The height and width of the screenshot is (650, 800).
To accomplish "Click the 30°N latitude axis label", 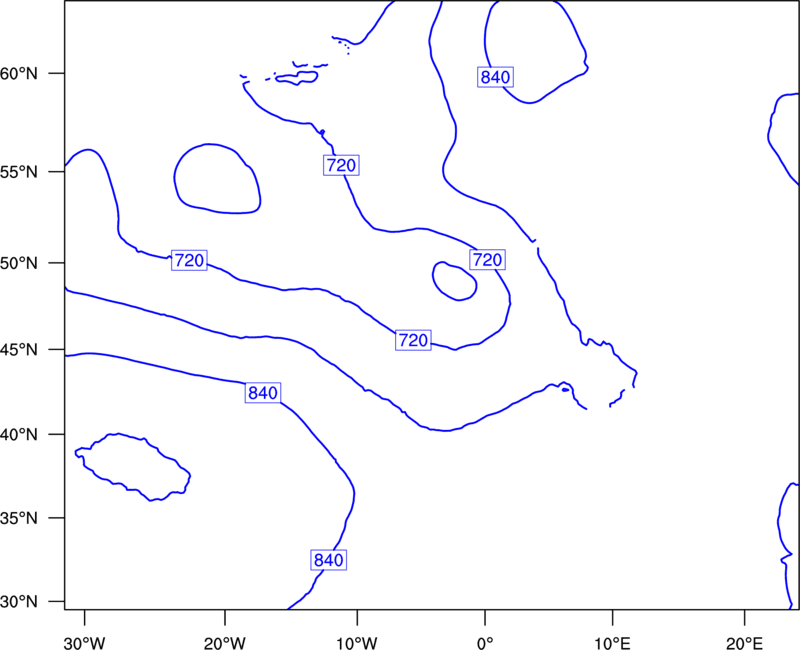I will (x=19, y=602).
